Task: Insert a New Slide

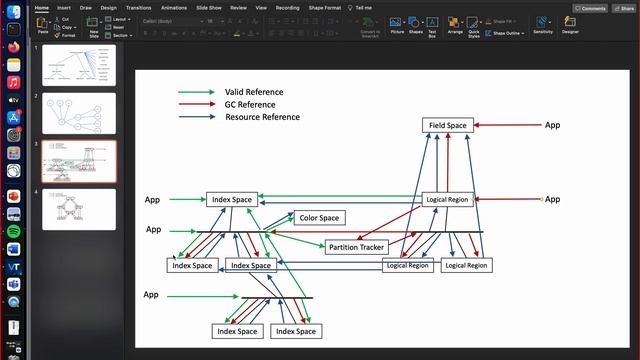Action: click(x=93, y=23)
